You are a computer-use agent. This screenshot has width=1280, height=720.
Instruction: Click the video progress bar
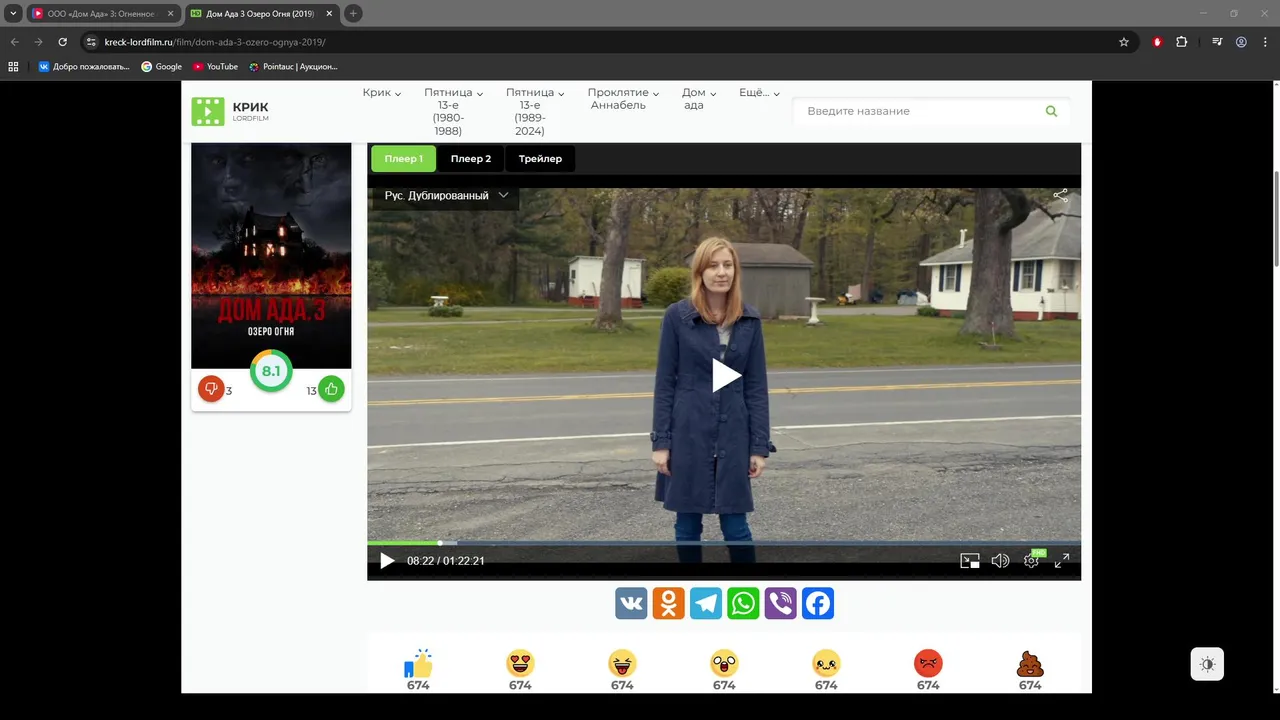coord(724,543)
